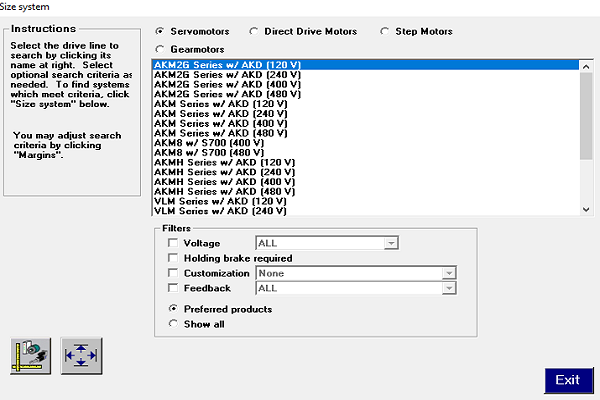Toggle the Feedback filter checkbox
This screenshot has width=600, height=400.
[x=173, y=288]
